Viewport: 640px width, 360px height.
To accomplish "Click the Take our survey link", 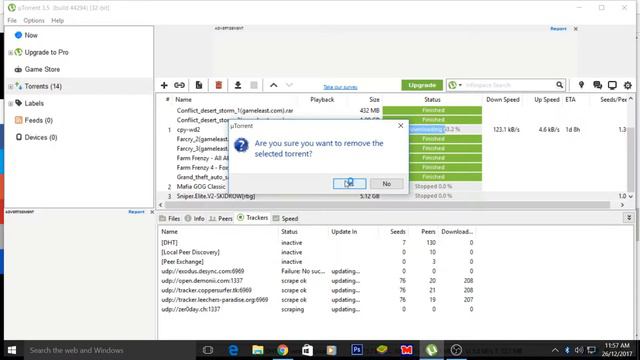I will (340, 87).
